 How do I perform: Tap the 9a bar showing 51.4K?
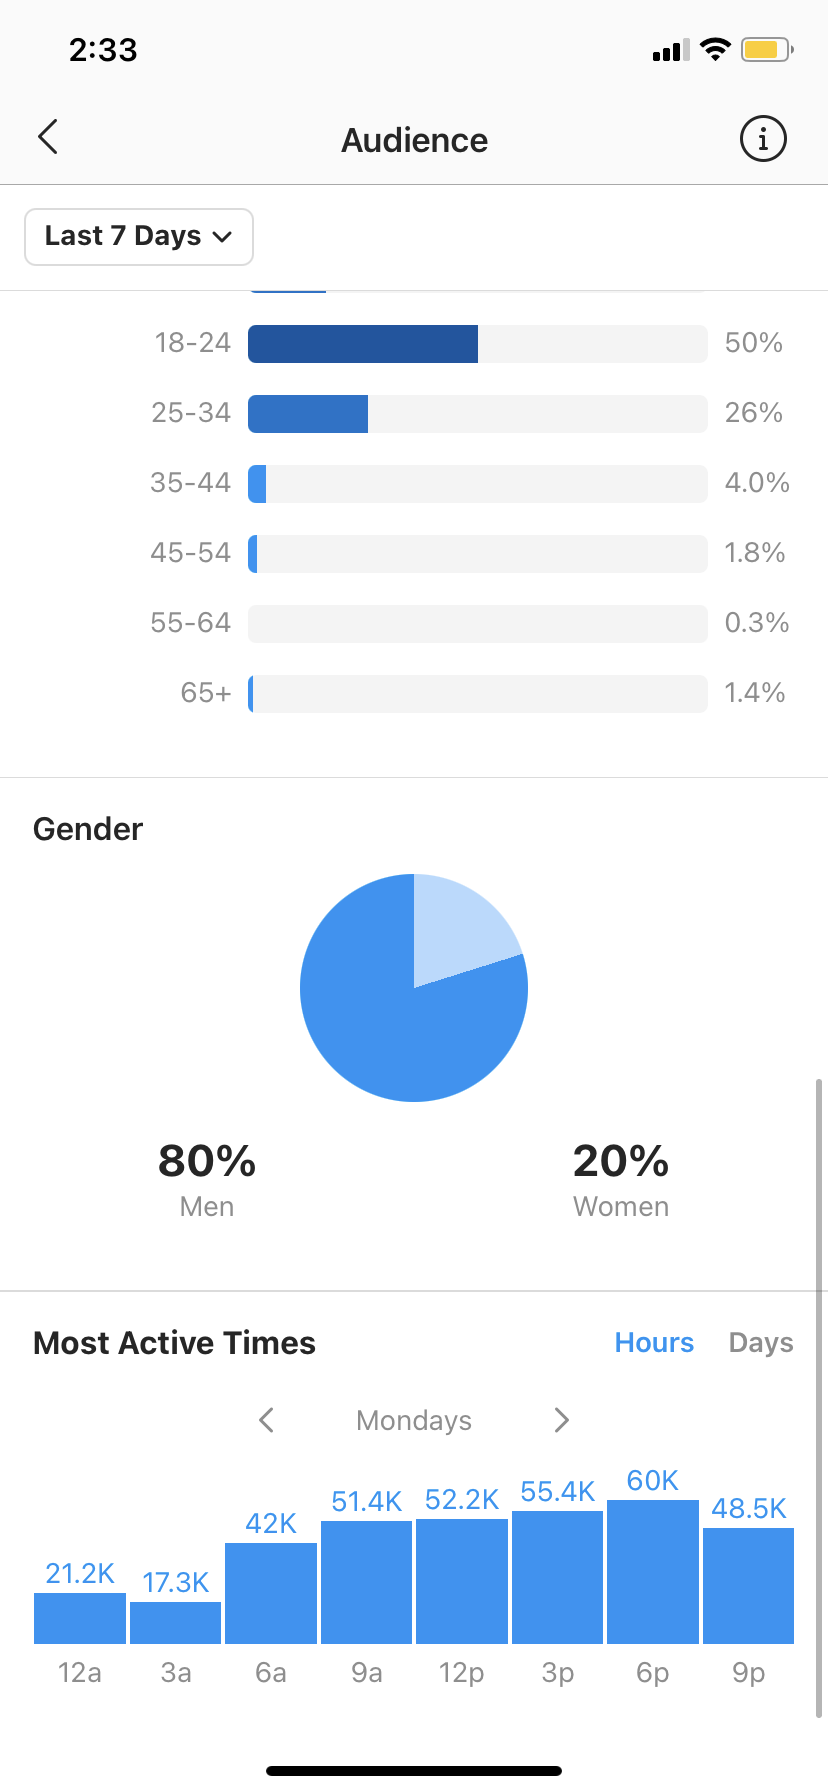[x=366, y=1582]
